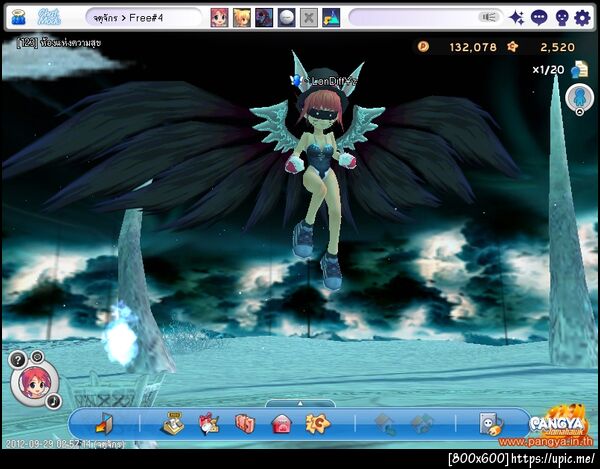
Task: Exit the room via door icon
Action: coord(104,424)
